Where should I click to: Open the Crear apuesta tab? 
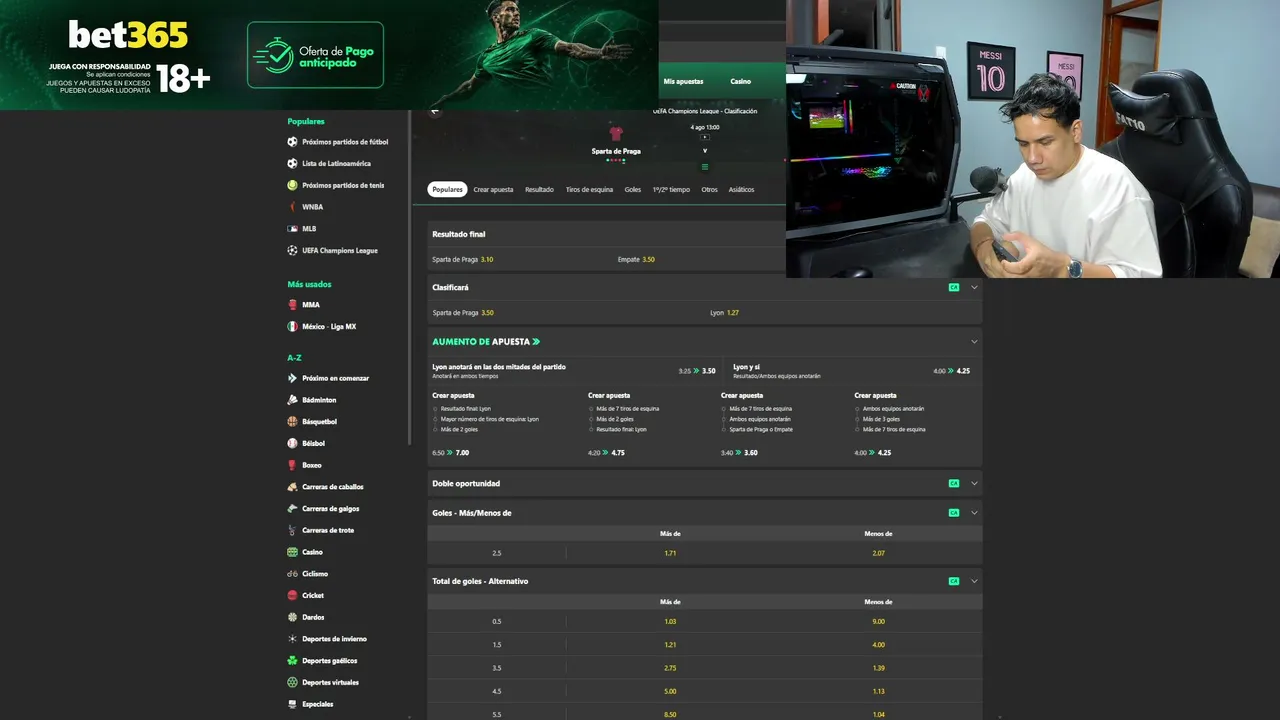point(493,189)
